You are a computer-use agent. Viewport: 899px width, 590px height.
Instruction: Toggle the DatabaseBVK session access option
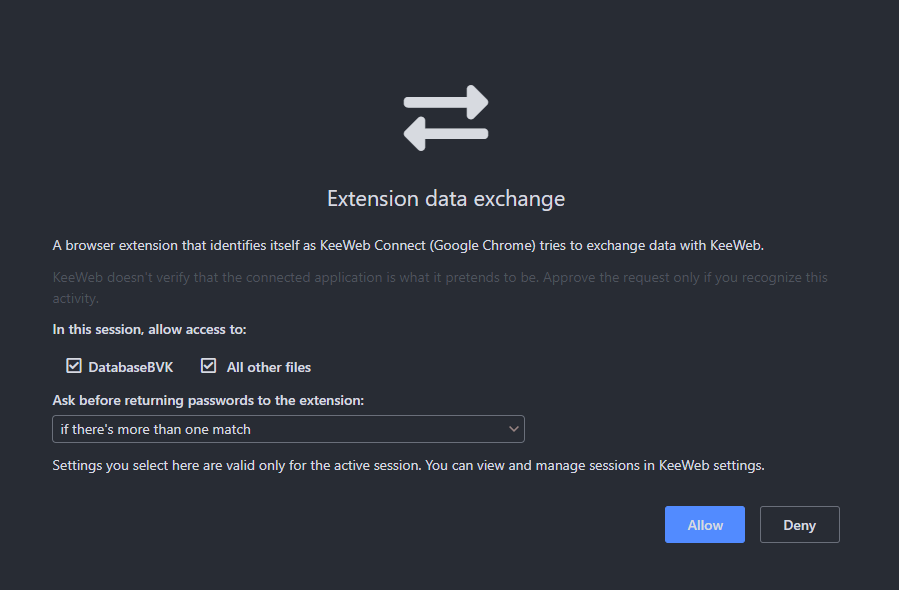(x=74, y=366)
